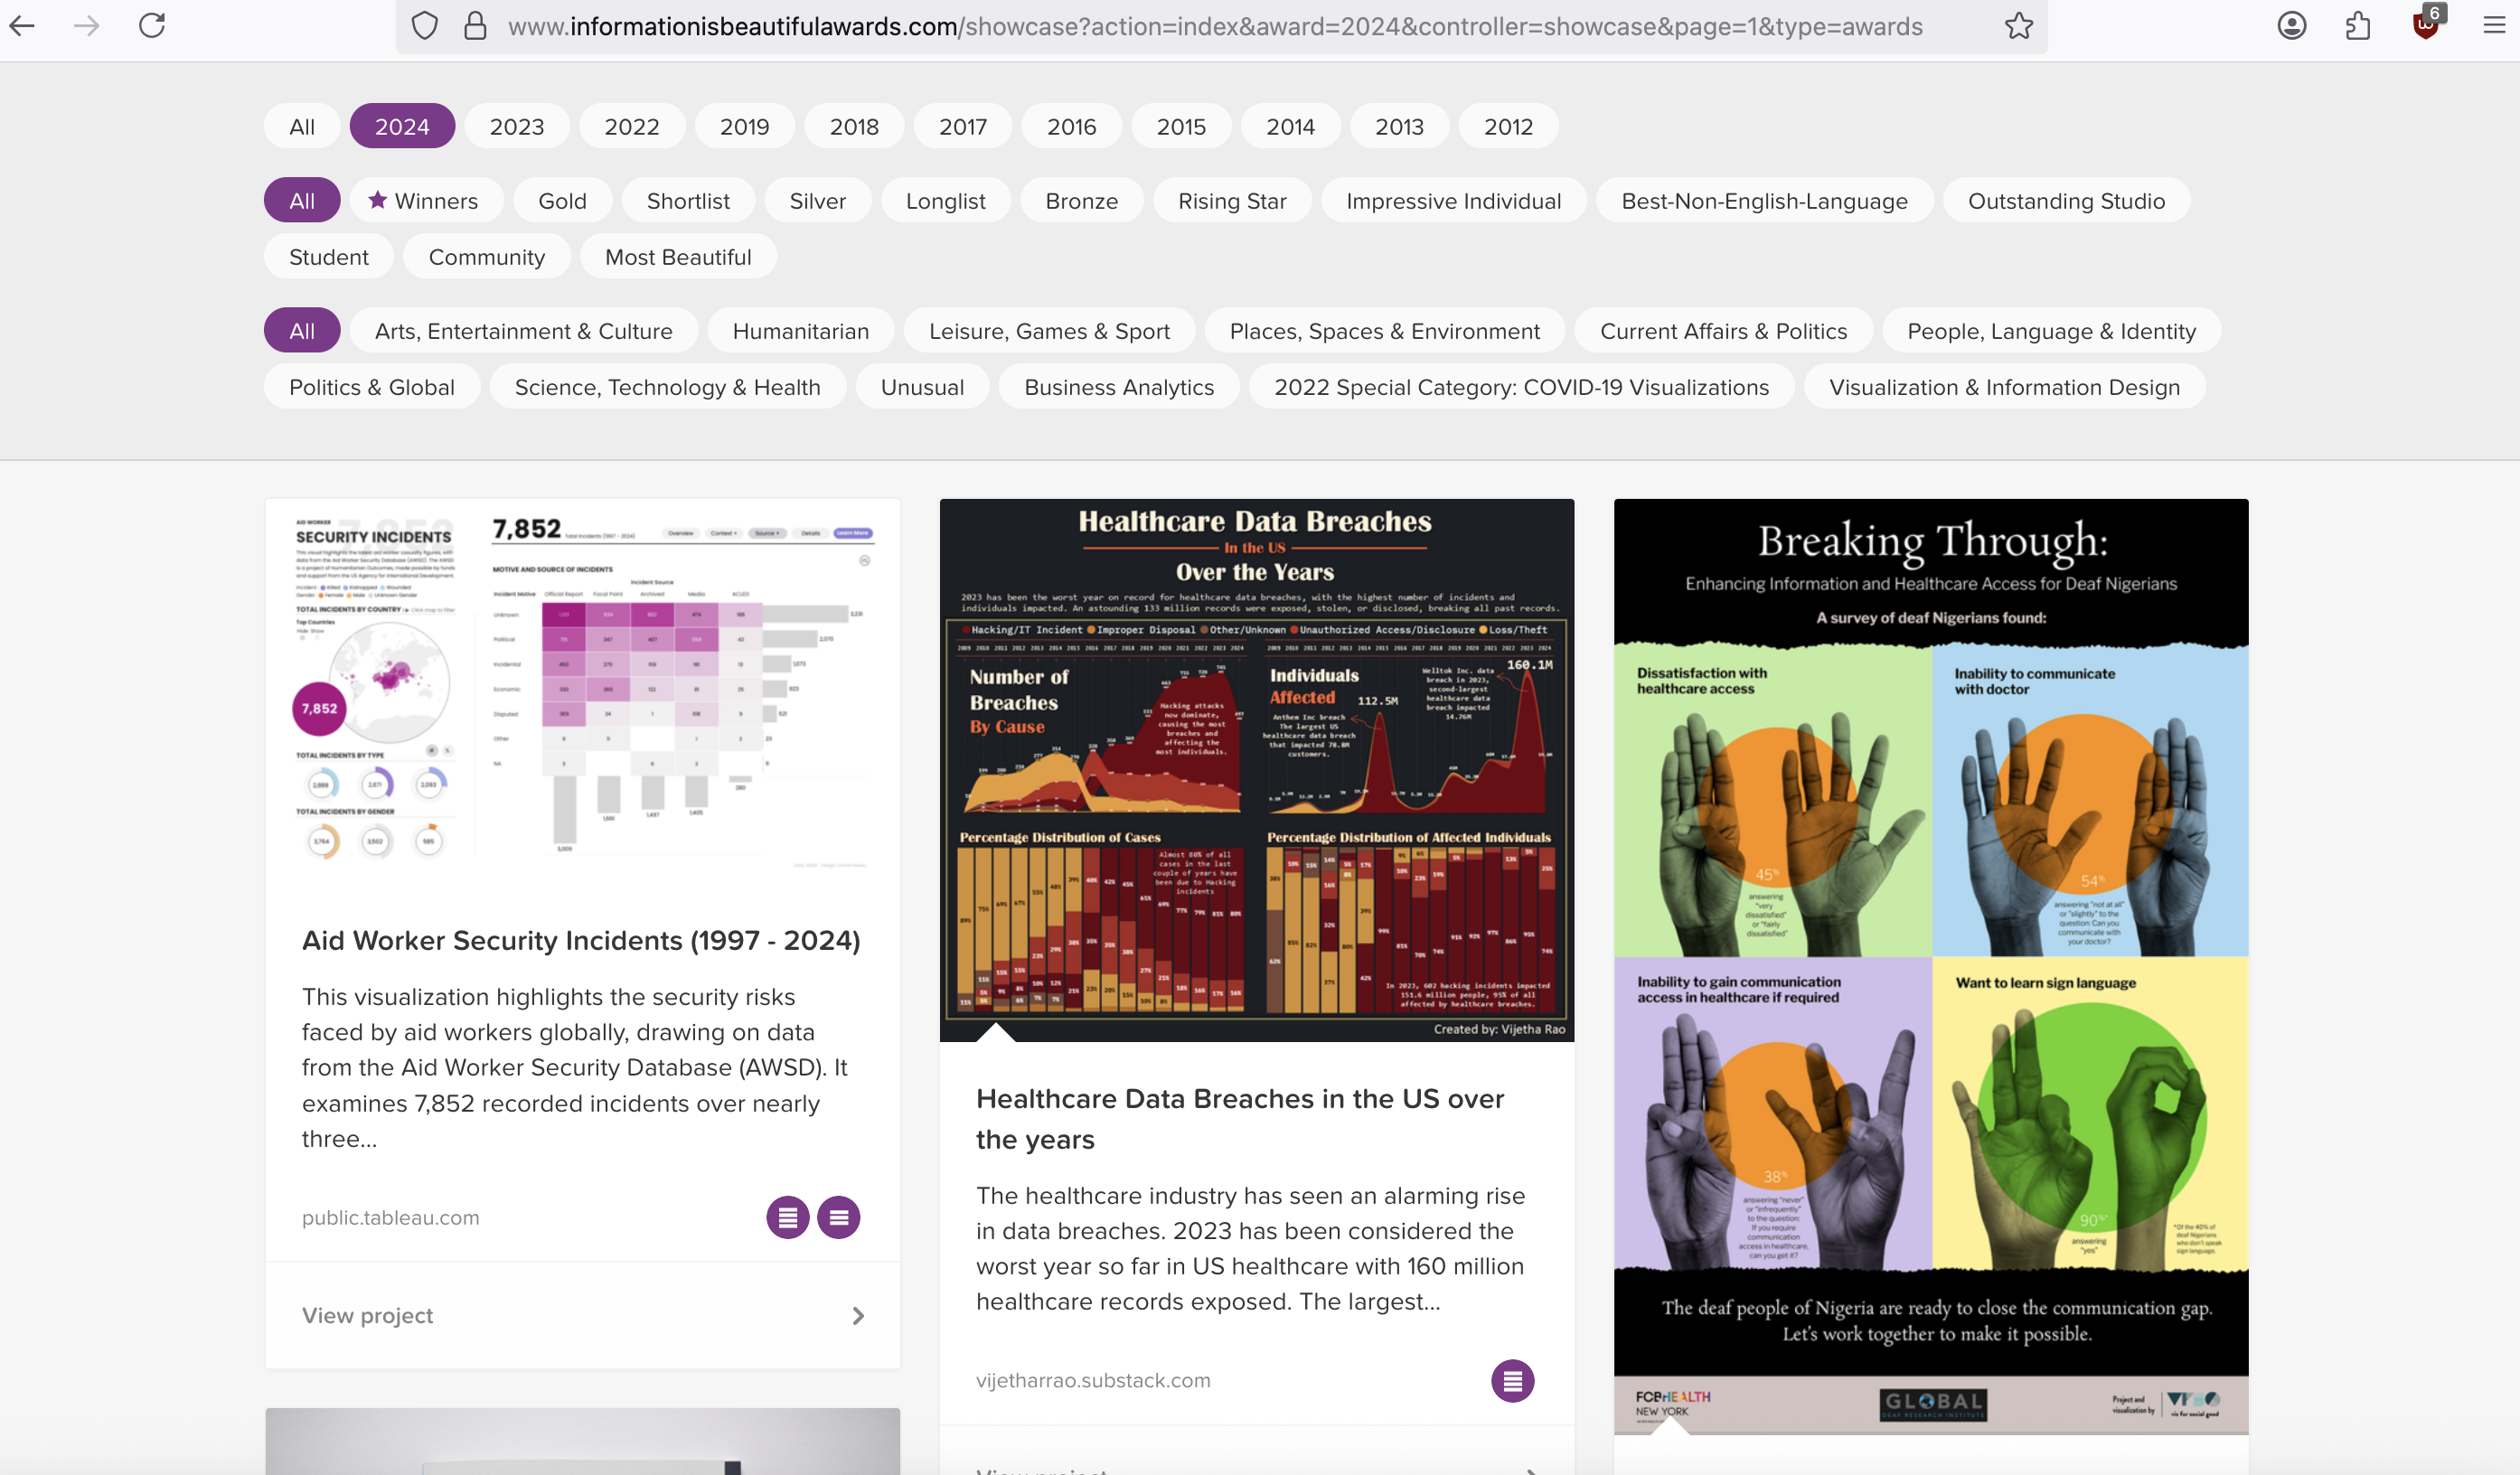Screen dimensions: 2520x1475
Task: Go back using browser back arrow
Action: pos(22,26)
